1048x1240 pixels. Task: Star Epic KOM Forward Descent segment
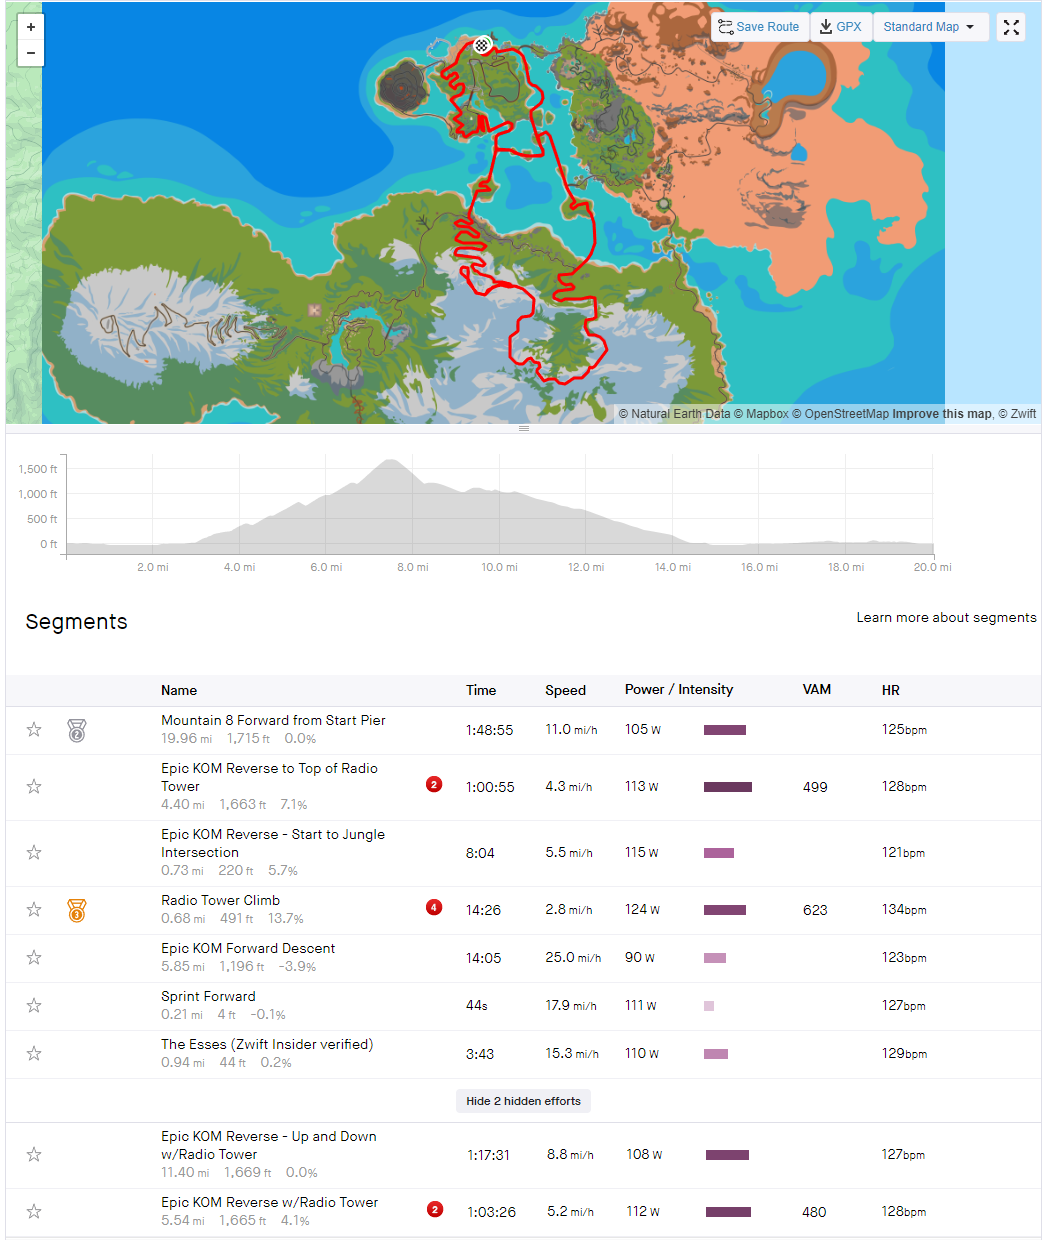[34, 958]
